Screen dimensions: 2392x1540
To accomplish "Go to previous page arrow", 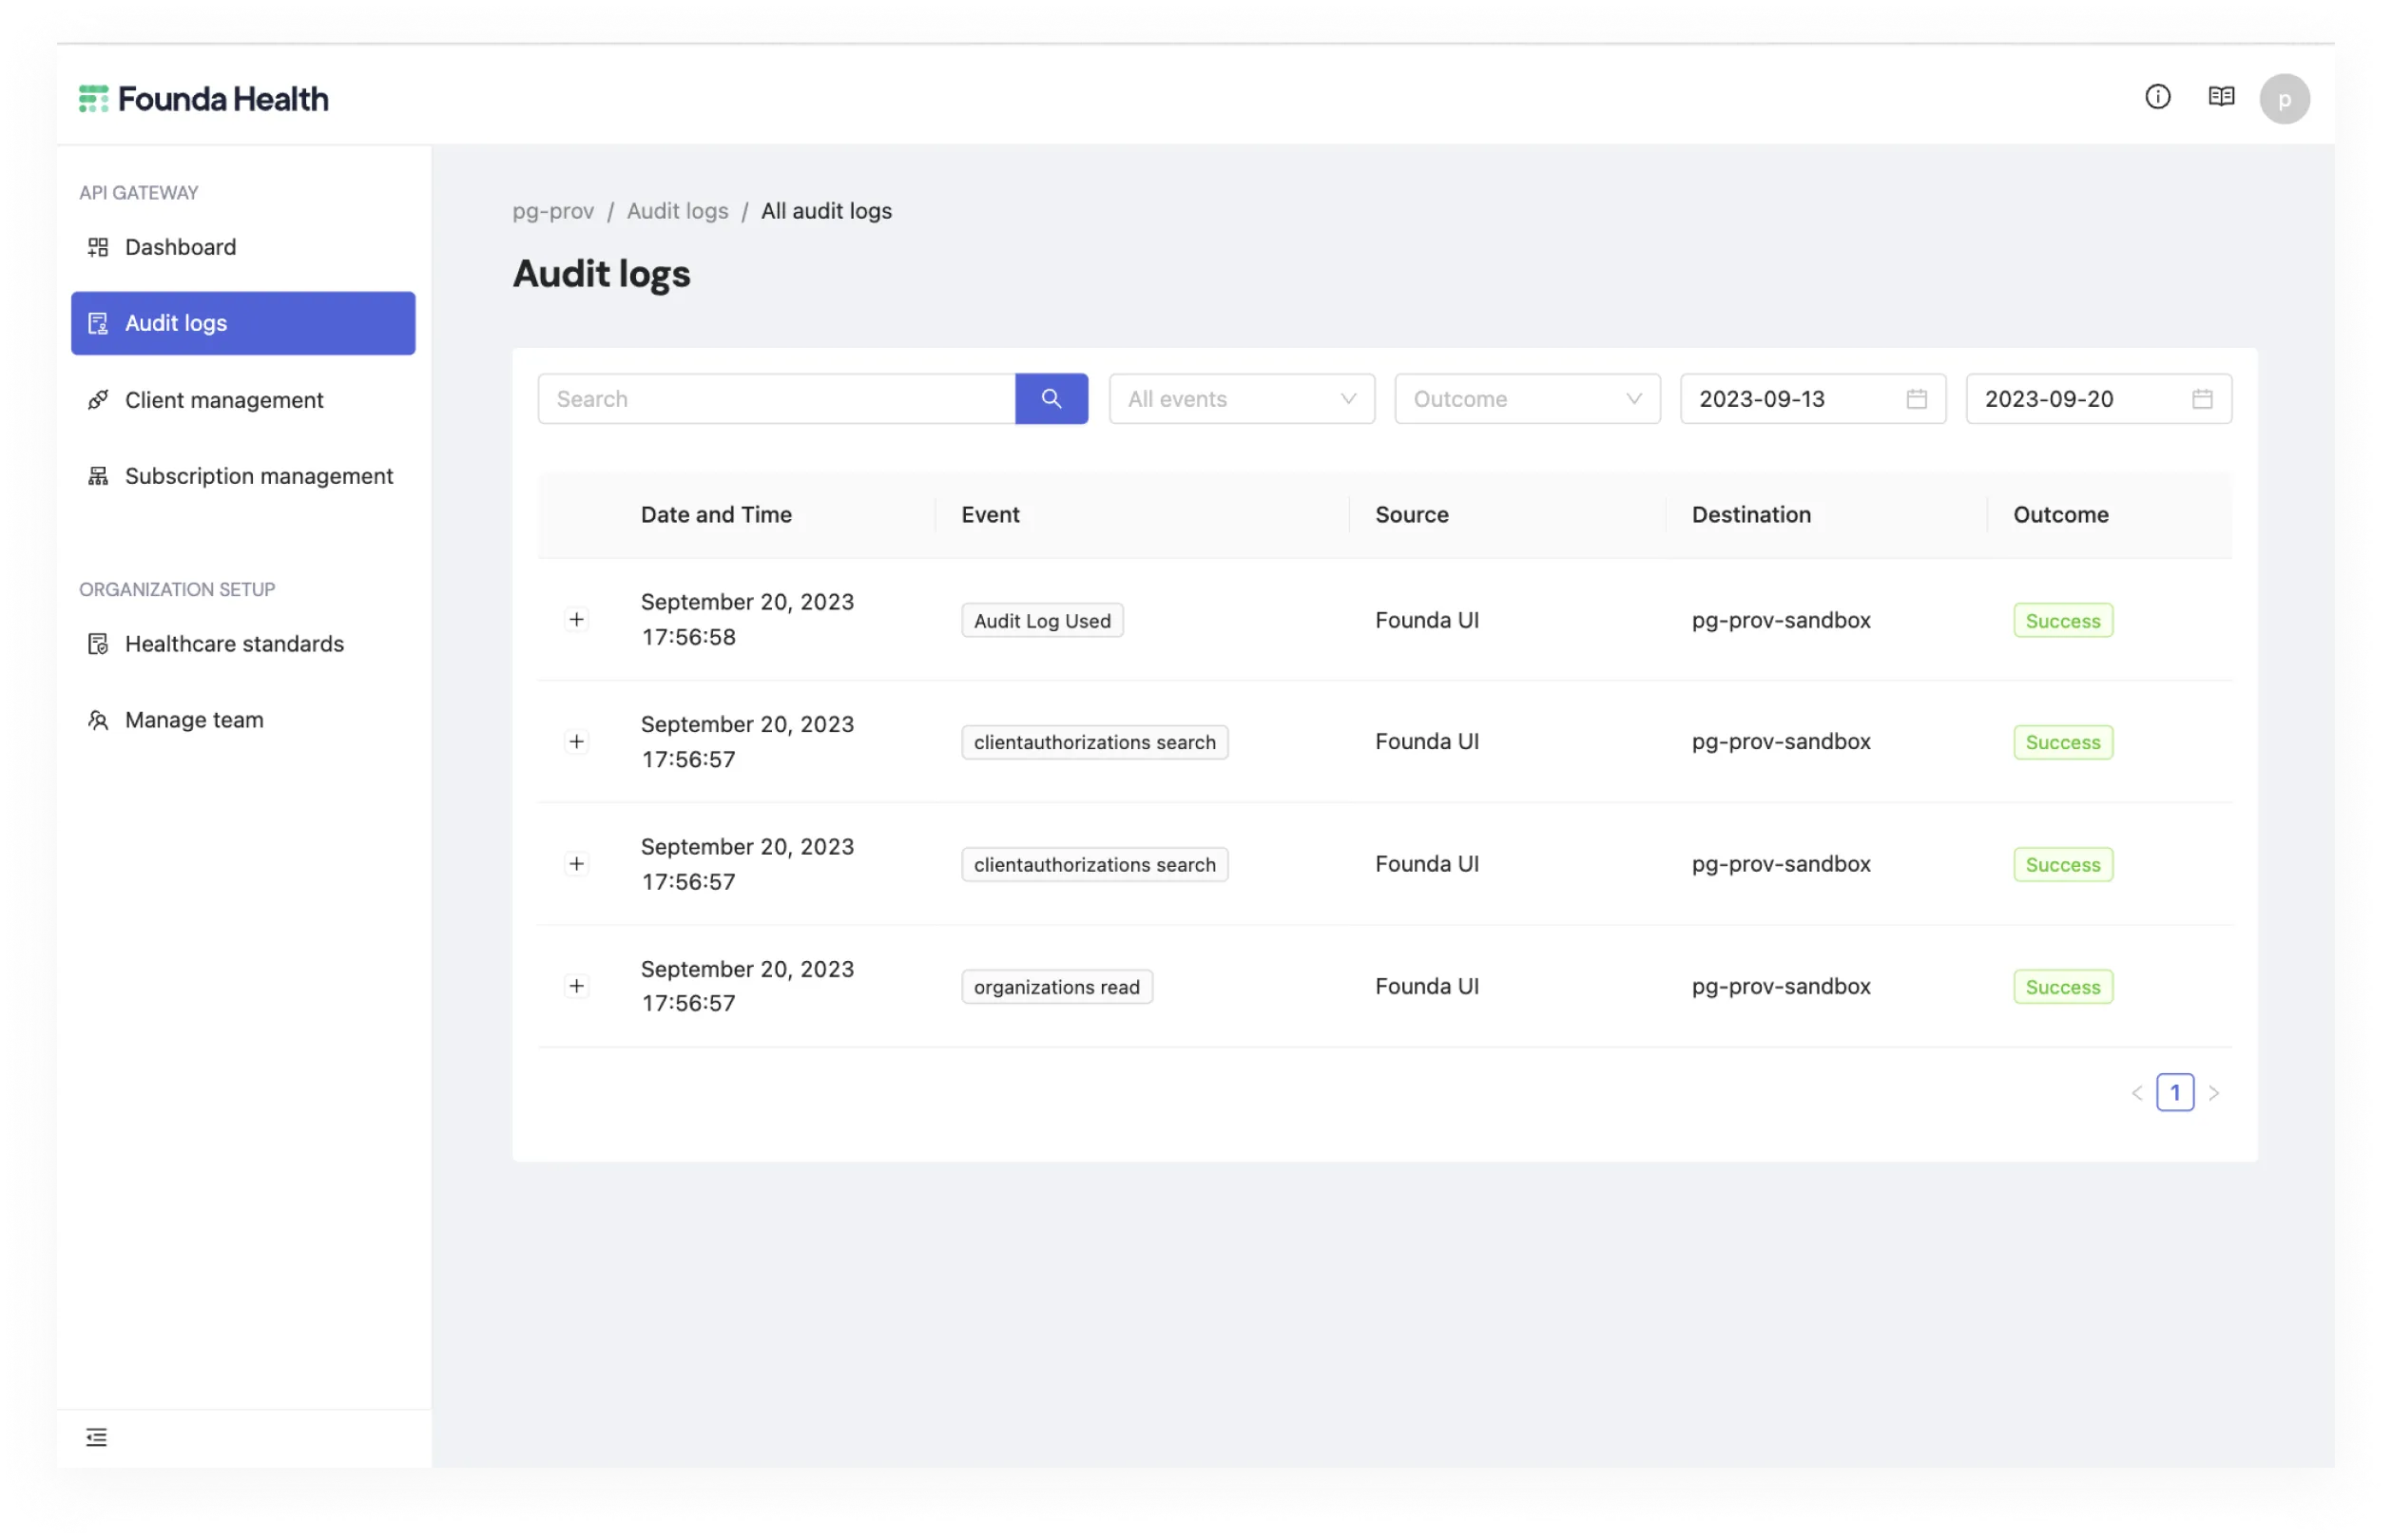I will [x=2136, y=1092].
